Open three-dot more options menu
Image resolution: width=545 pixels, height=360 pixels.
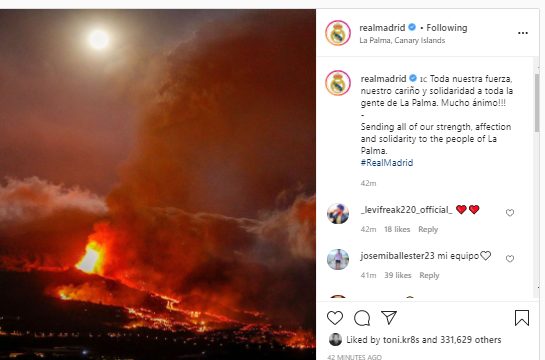(x=523, y=33)
